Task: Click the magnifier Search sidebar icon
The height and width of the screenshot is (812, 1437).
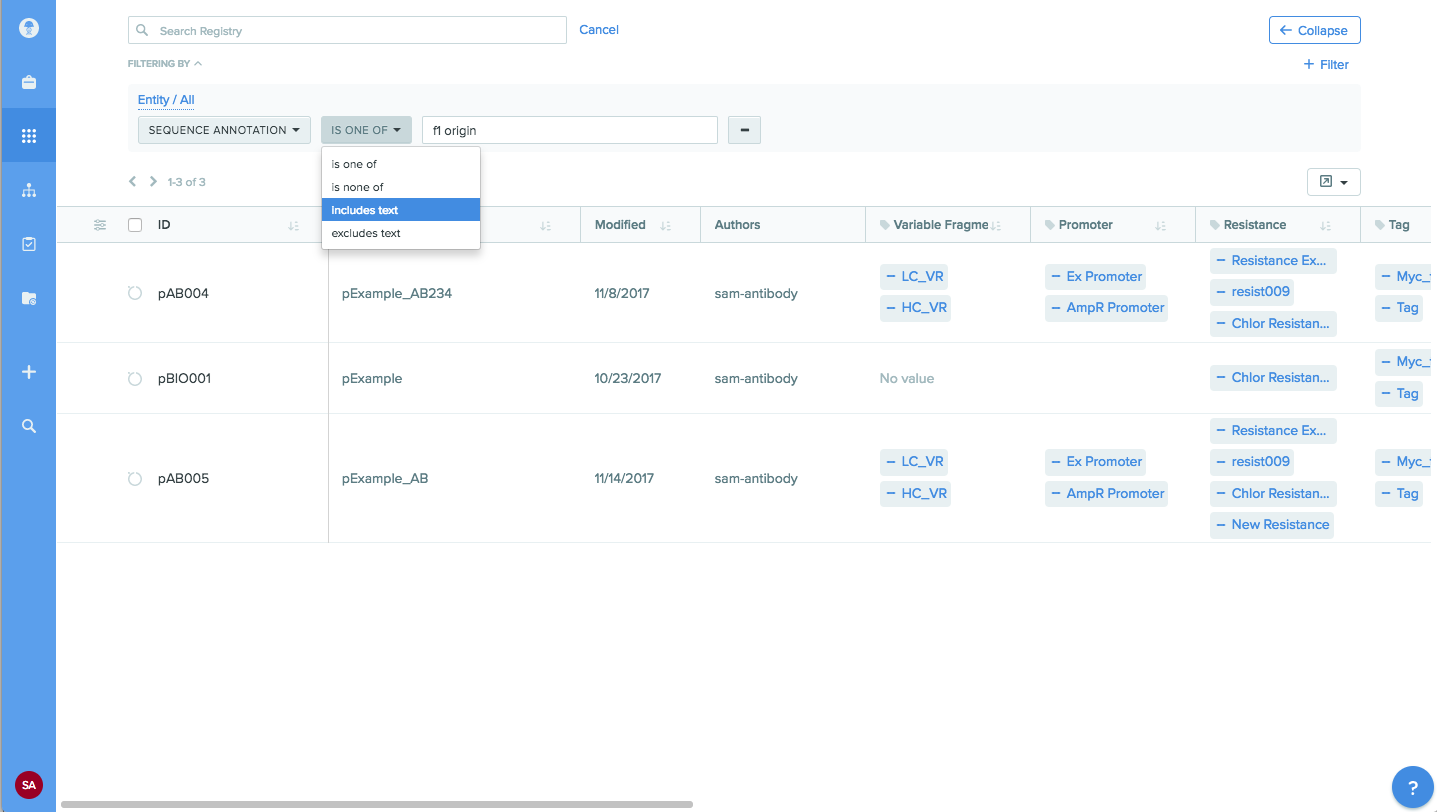Action: 29,426
